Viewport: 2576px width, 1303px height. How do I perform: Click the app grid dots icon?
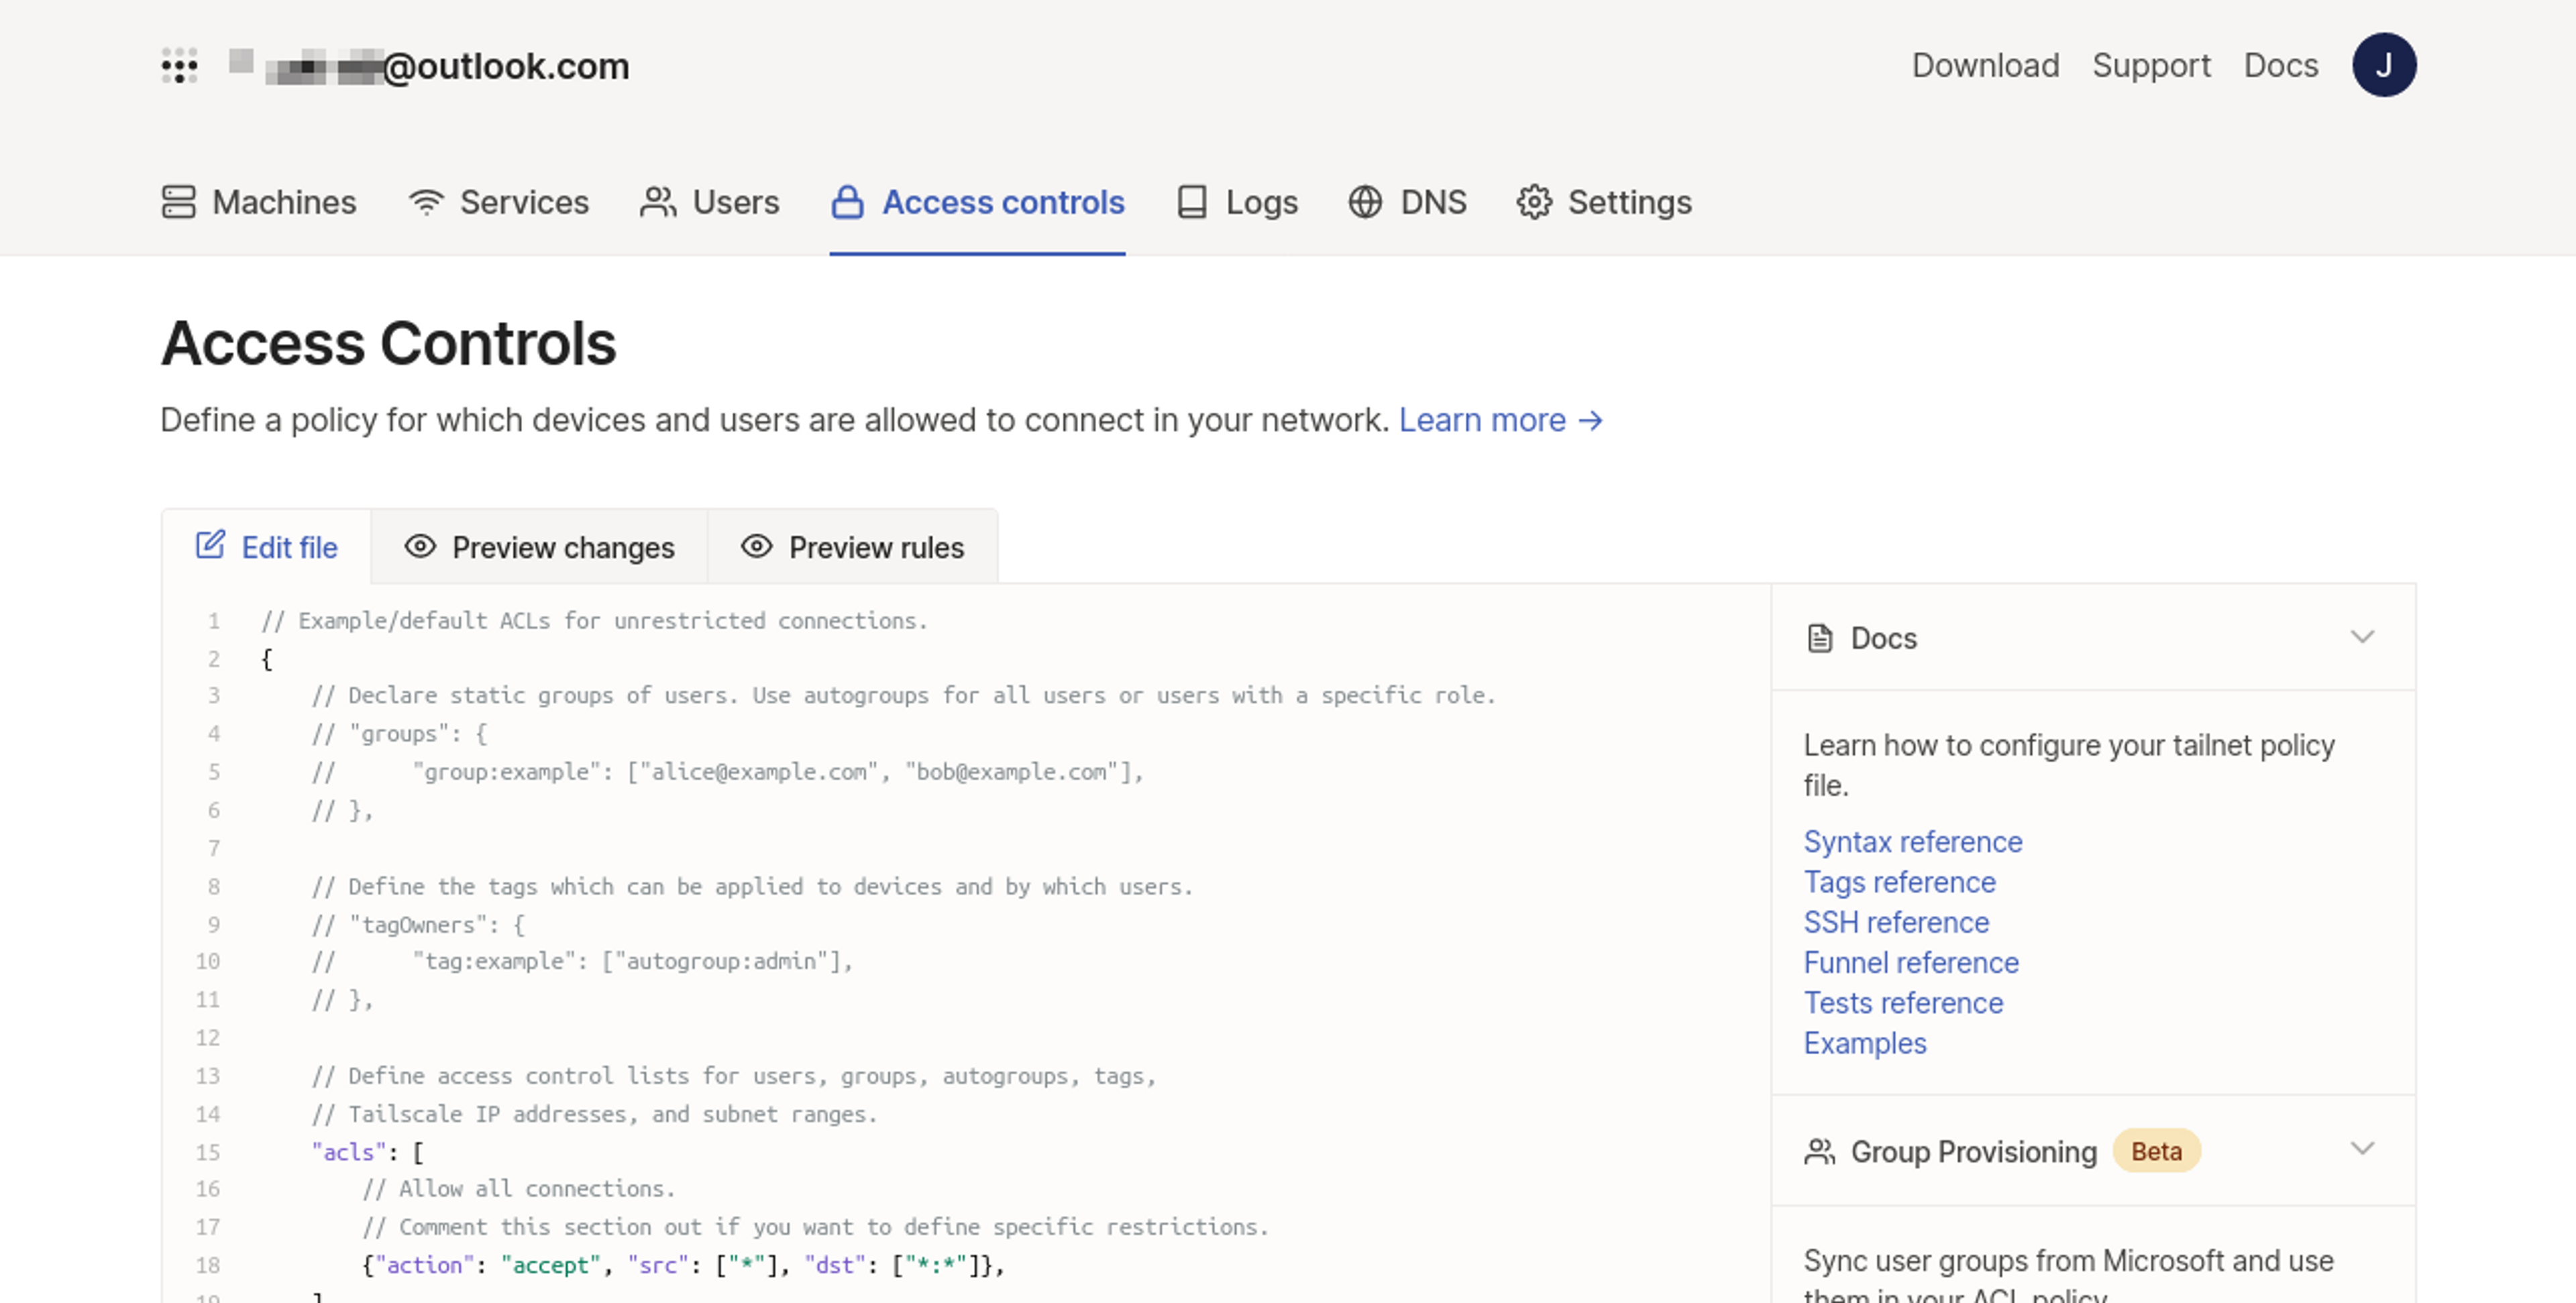click(179, 66)
